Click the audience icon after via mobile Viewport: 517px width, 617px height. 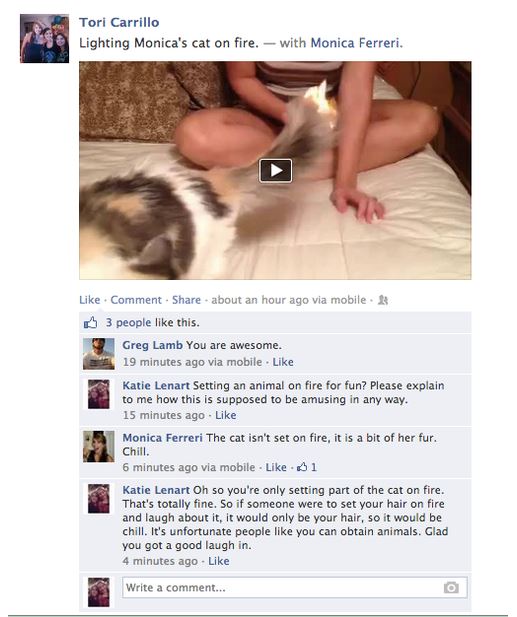click(383, 300)
